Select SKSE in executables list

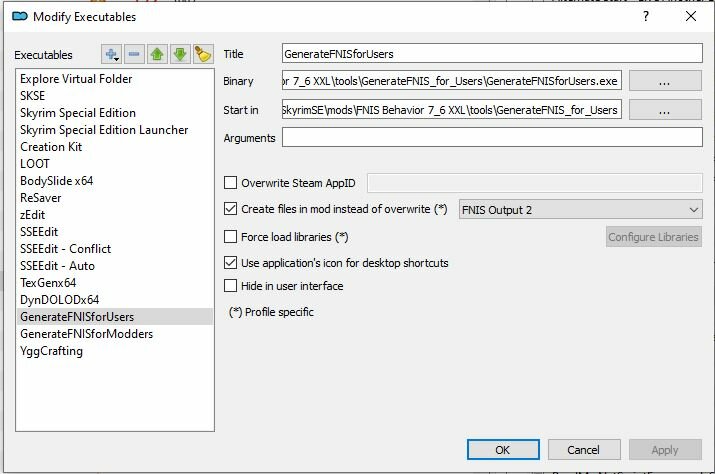coord(115,96)
